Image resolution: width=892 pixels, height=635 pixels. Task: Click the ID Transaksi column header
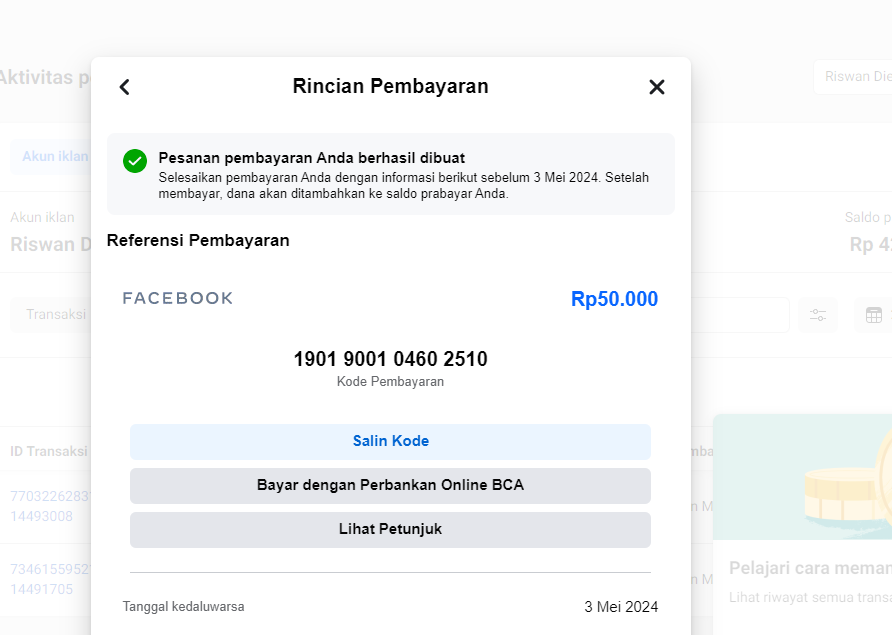coord(48,452)
